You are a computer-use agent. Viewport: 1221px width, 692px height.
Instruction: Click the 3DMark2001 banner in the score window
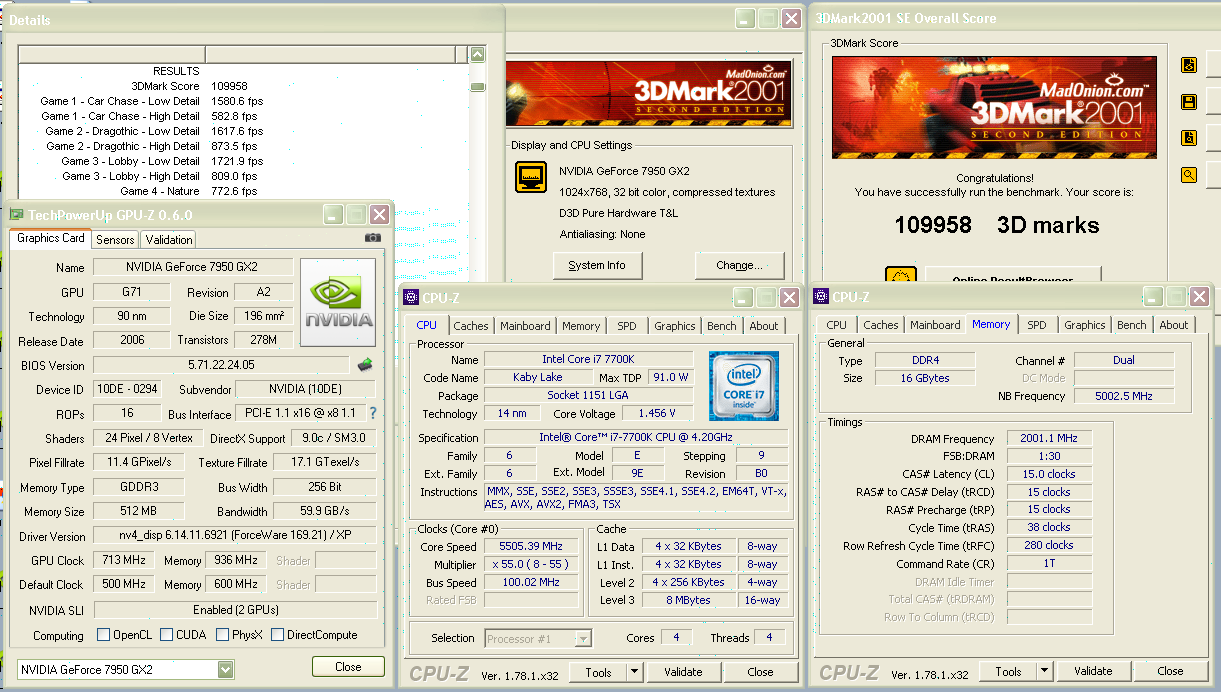click(995, 105)
